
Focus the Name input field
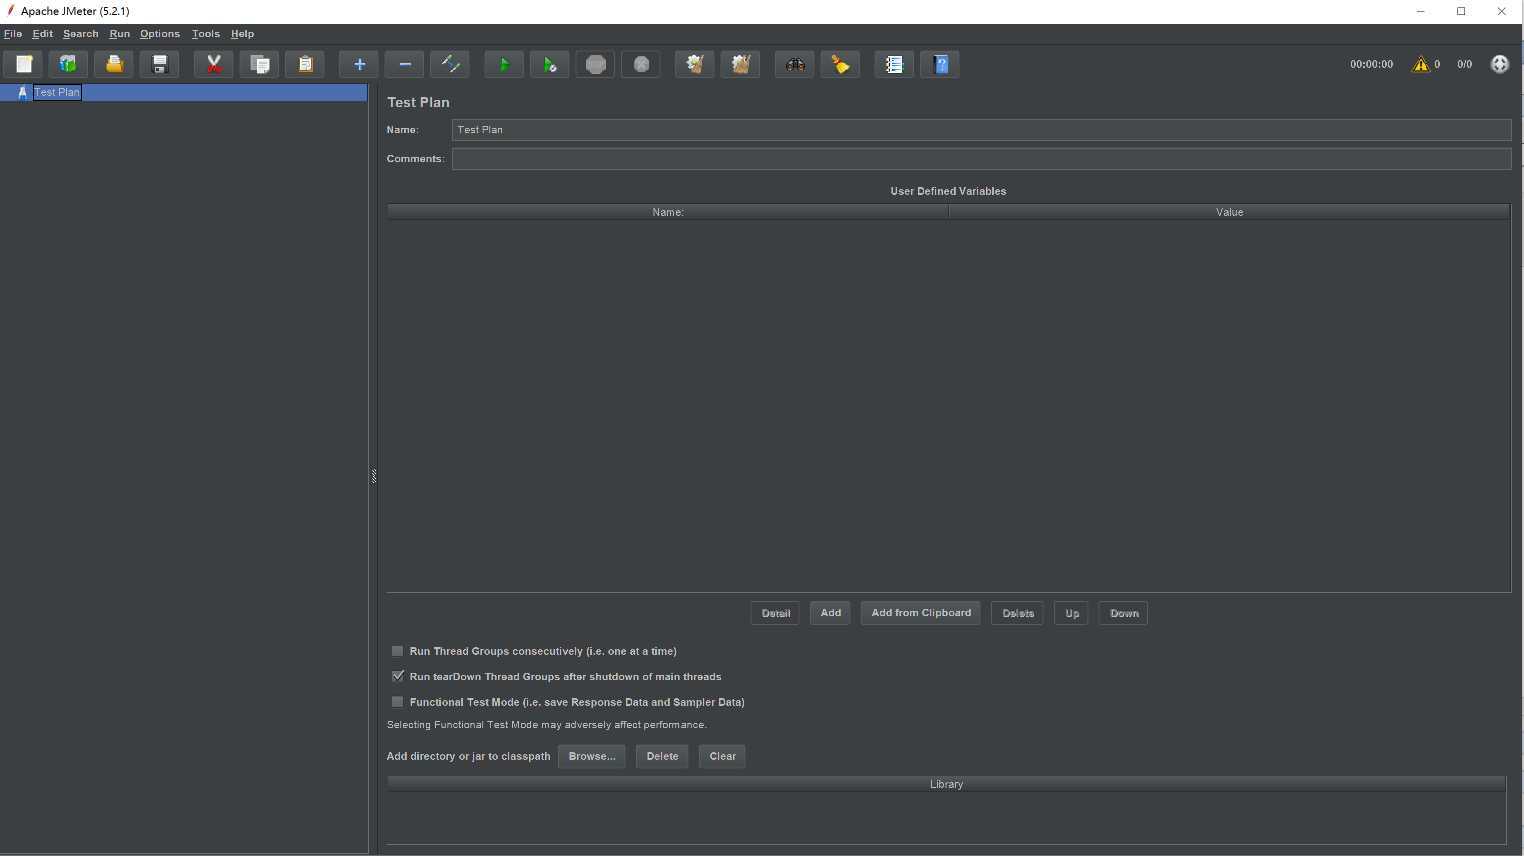pos(981,130)
